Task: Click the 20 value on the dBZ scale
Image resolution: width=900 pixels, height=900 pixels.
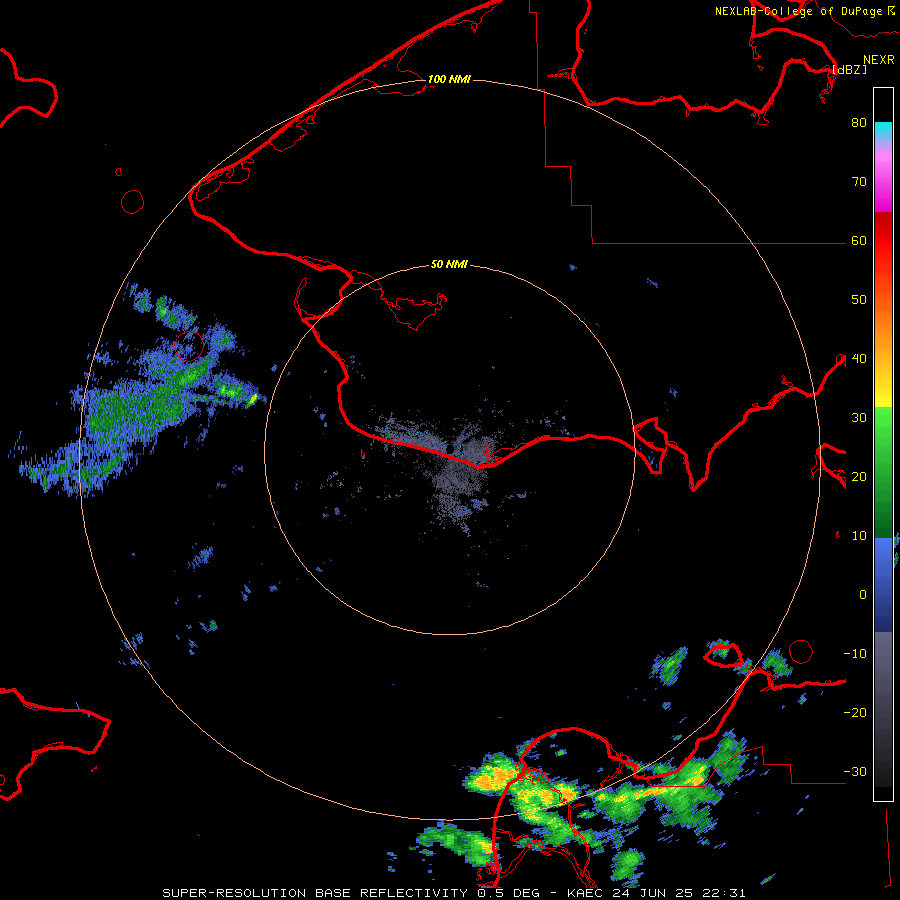Action: (x=859, y=476)
